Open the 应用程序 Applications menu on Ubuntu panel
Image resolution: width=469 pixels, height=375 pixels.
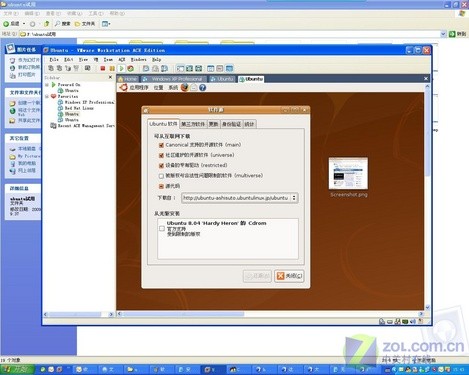(139, 88)
